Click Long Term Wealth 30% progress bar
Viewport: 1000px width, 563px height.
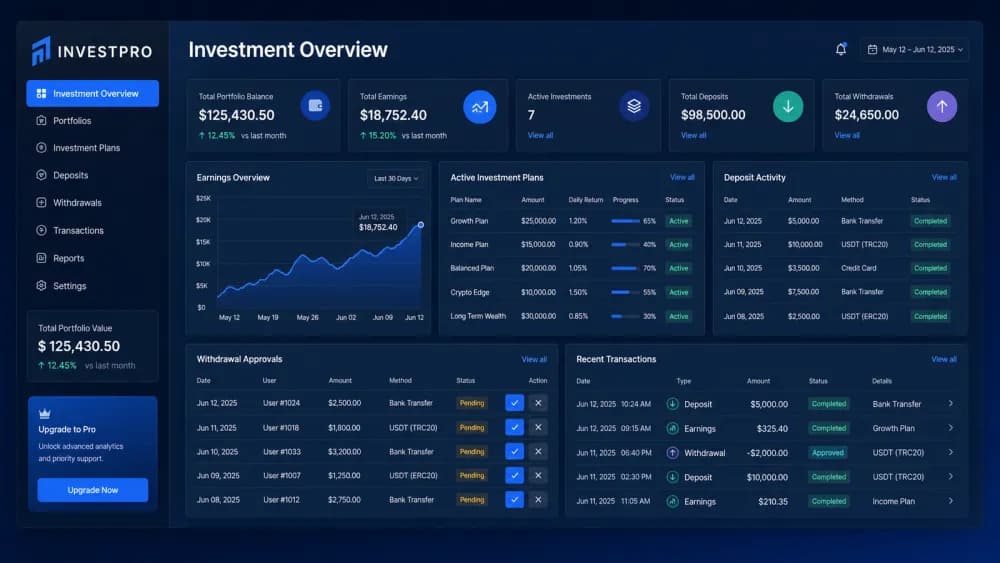[x=625, y=316]
